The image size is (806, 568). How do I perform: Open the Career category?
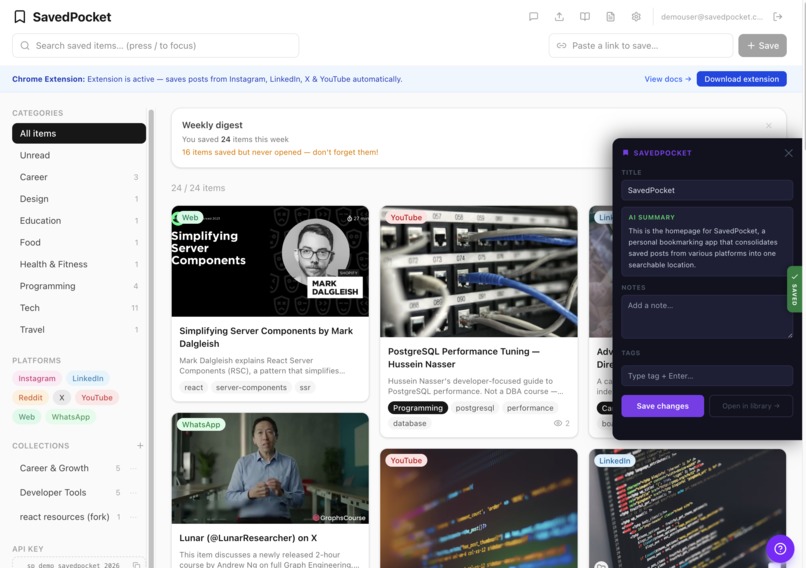[x=79, y=177]
